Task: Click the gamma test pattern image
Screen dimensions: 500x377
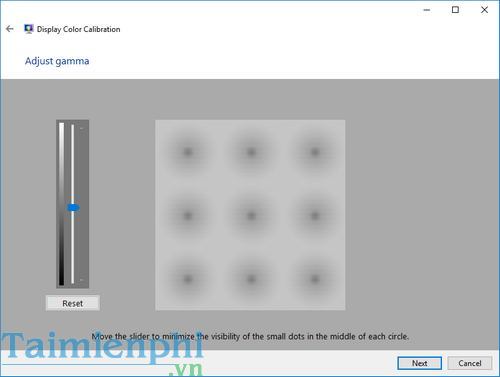Action: 250,215
